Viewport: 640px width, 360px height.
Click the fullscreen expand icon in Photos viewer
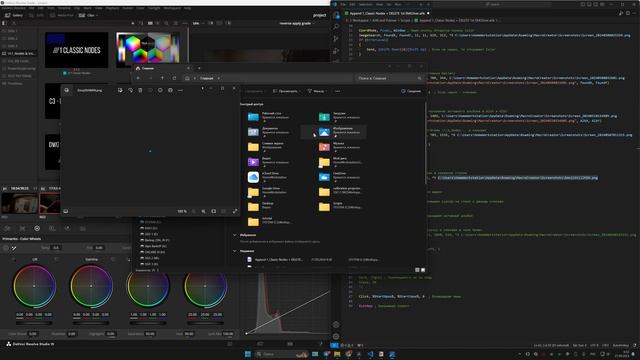pyautogui.click(x=235, y=211)
